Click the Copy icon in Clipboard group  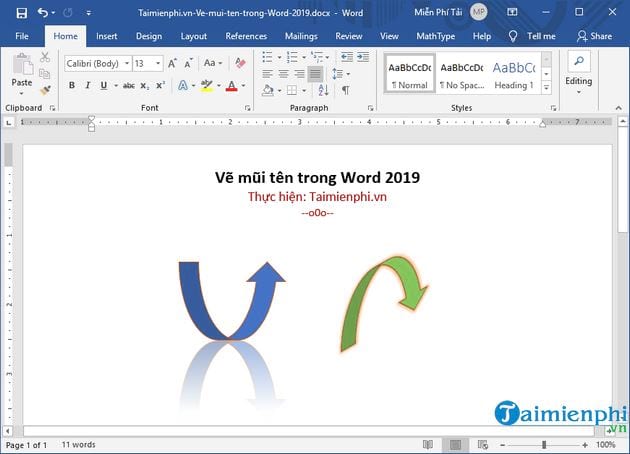point(45,74)
